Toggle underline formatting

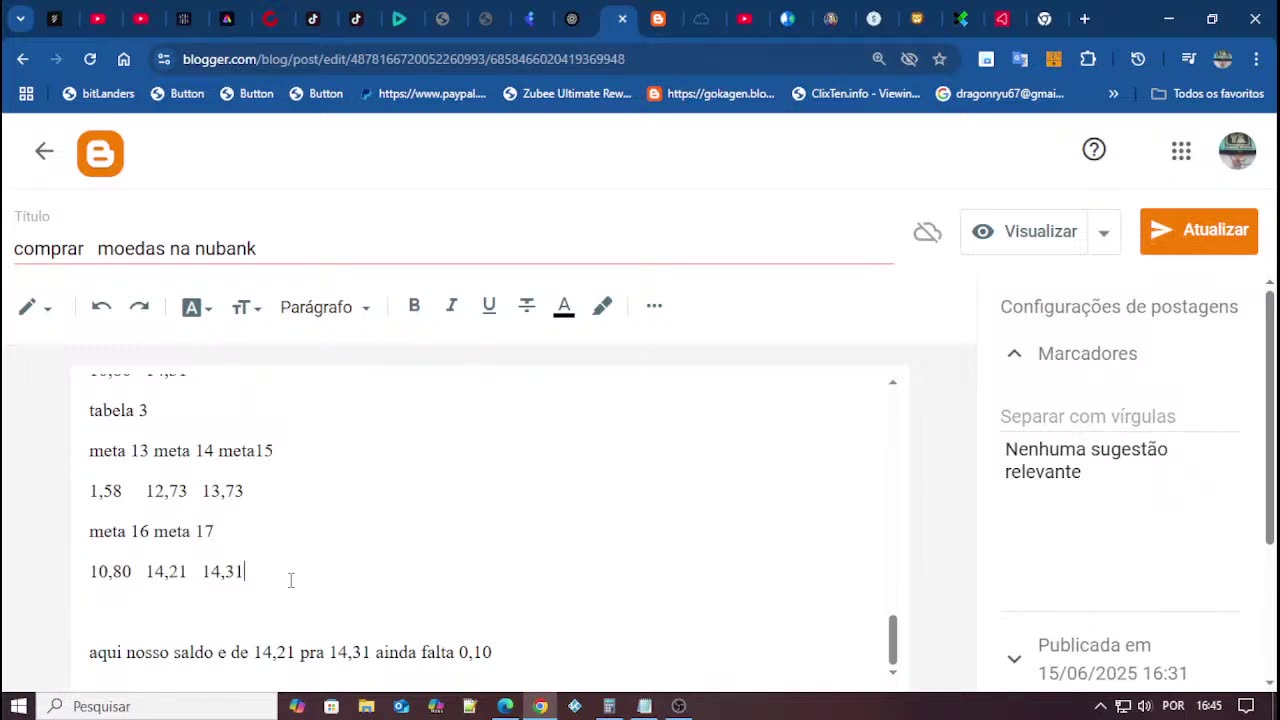[489, 306]
